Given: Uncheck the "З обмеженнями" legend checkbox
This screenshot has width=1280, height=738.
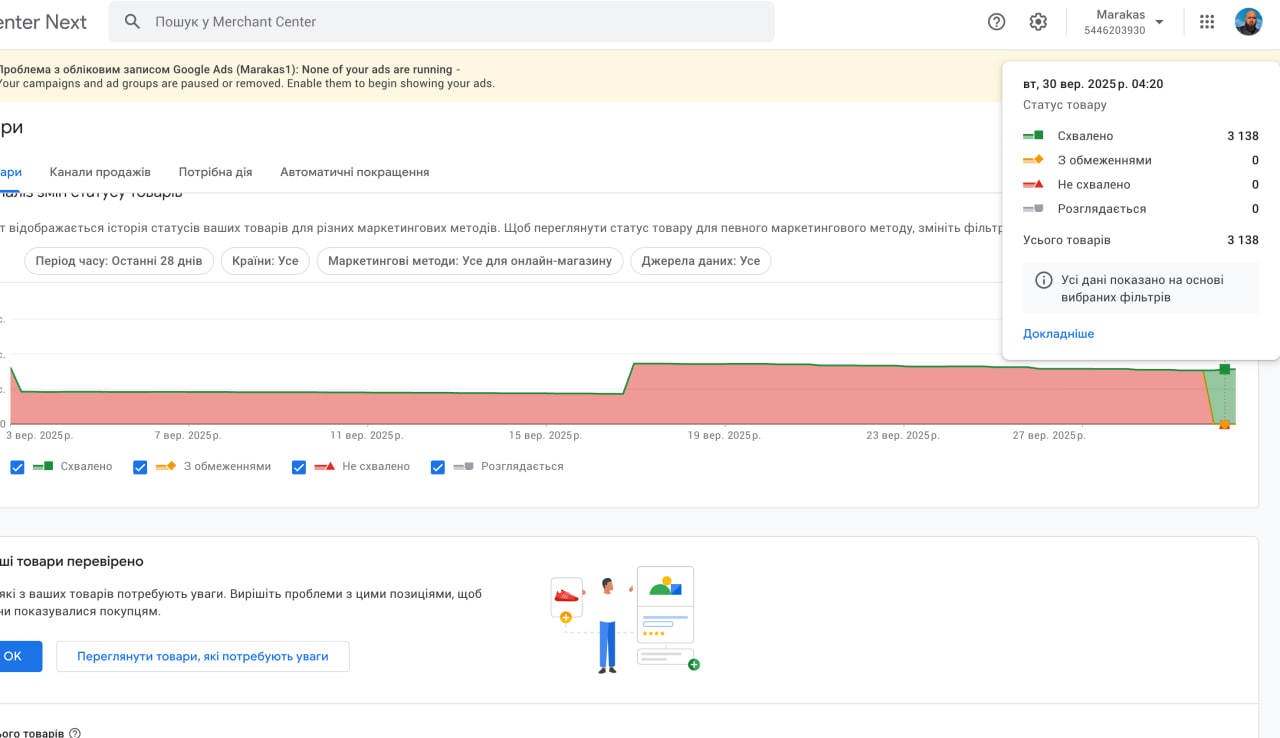Looking at the screenshot, I should [x=140, y=467].
